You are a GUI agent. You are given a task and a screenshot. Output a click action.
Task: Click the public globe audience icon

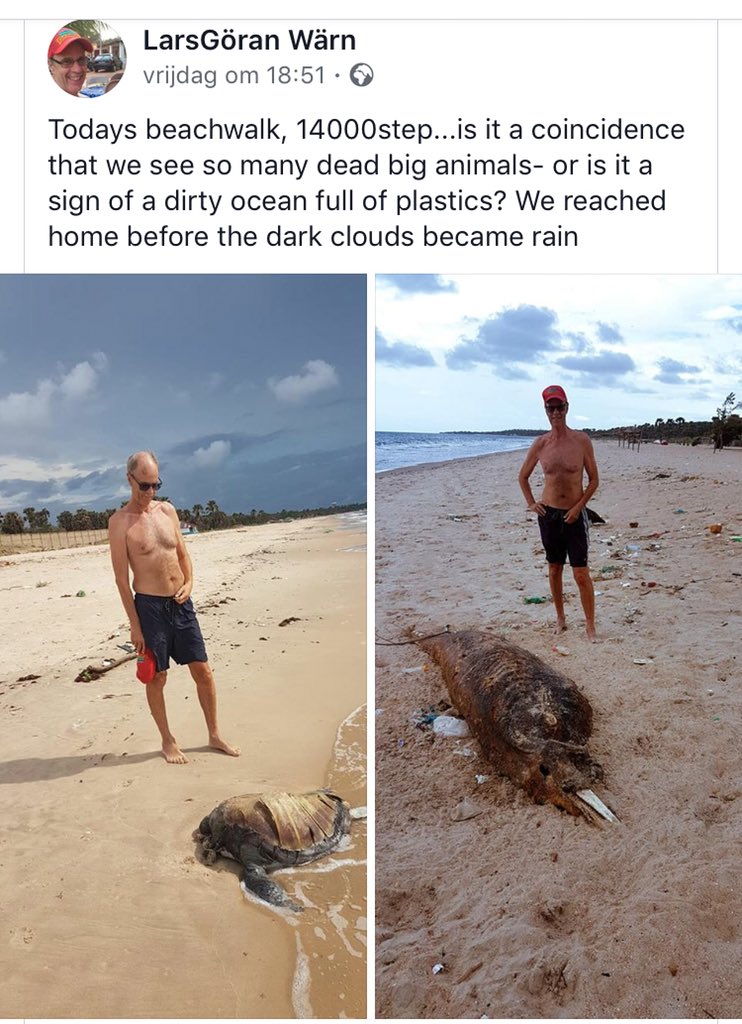click(362, 76)
